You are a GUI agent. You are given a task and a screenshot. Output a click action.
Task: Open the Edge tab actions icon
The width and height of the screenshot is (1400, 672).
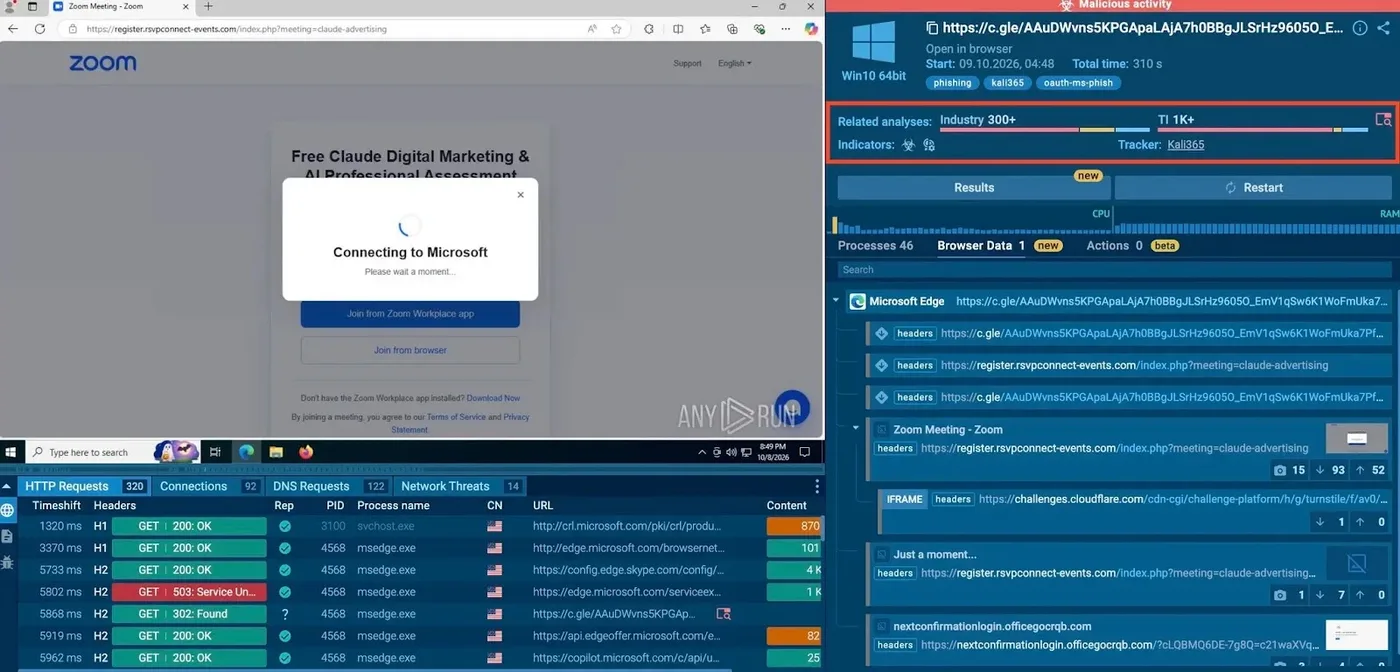pyautogui.click(x=32, y=6)
